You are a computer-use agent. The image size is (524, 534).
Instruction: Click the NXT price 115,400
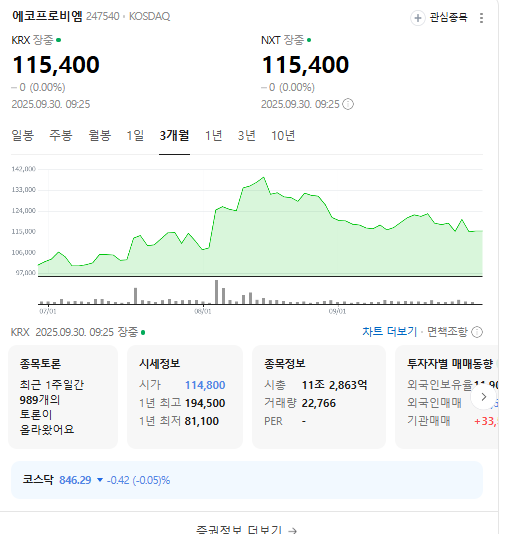pos(305,65)
